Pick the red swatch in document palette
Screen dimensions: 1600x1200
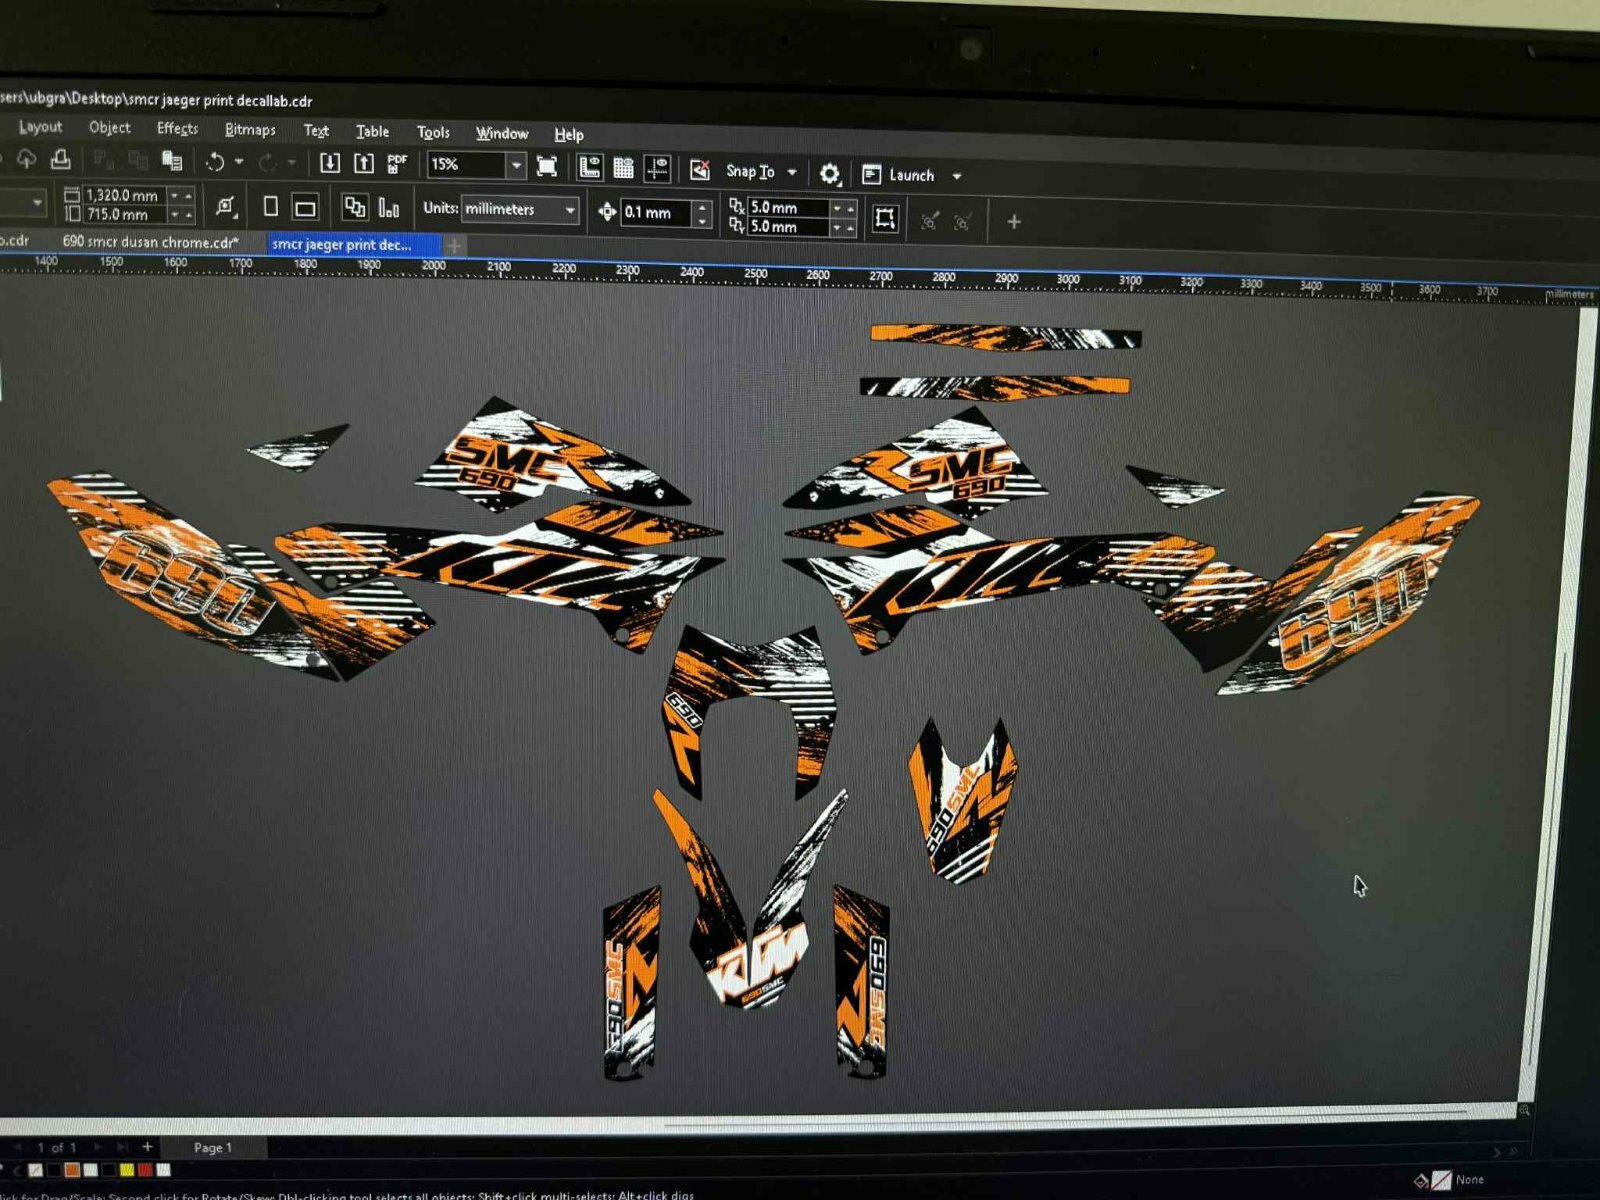click(145, 1169)
